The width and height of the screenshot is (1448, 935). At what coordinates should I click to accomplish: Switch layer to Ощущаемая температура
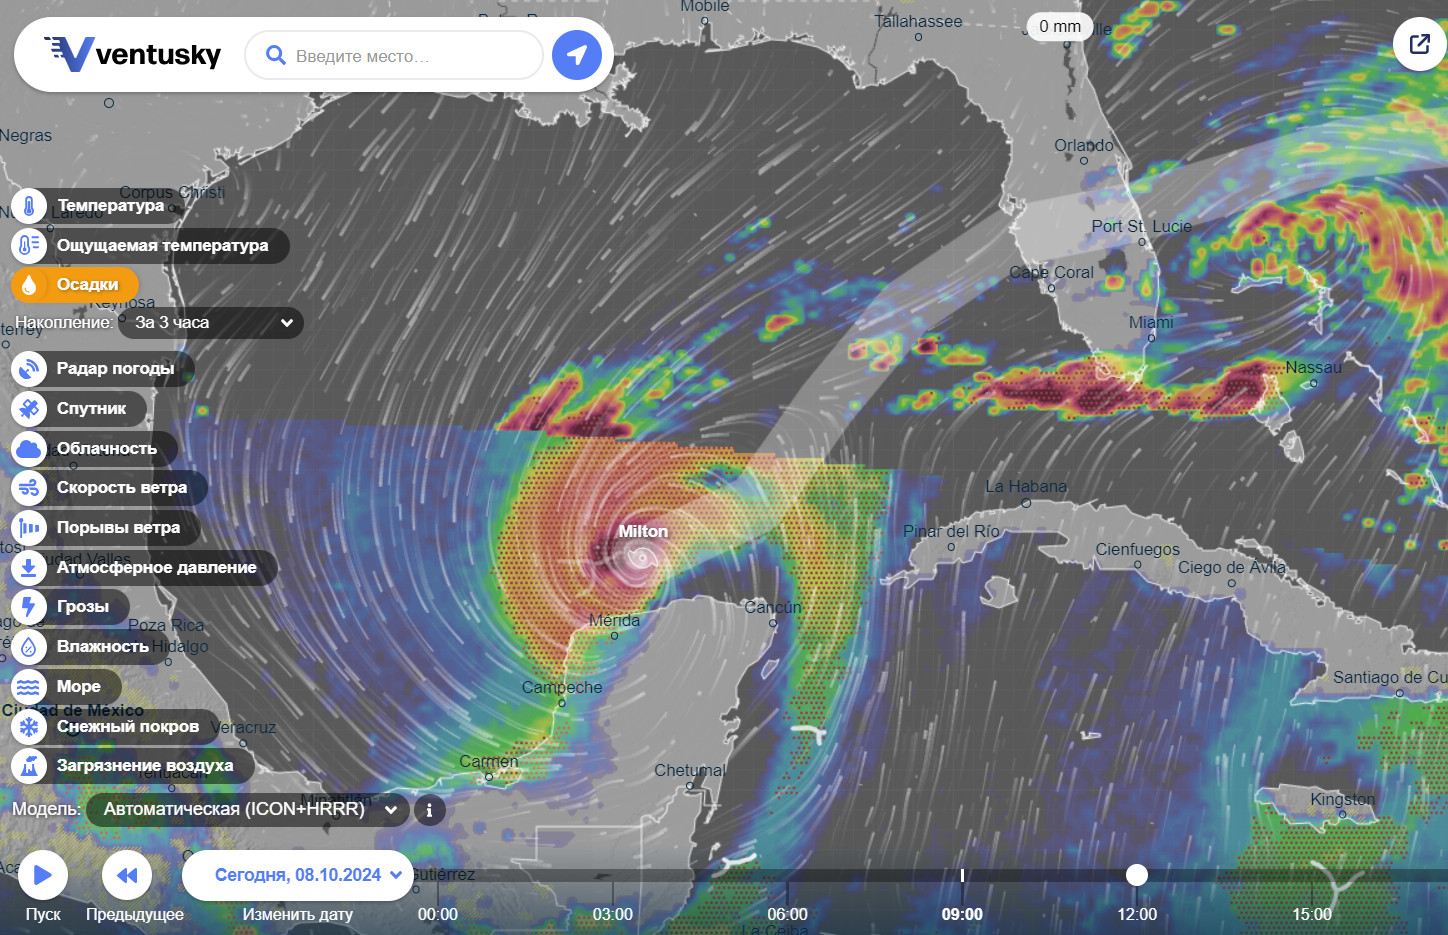pos(162,245)
